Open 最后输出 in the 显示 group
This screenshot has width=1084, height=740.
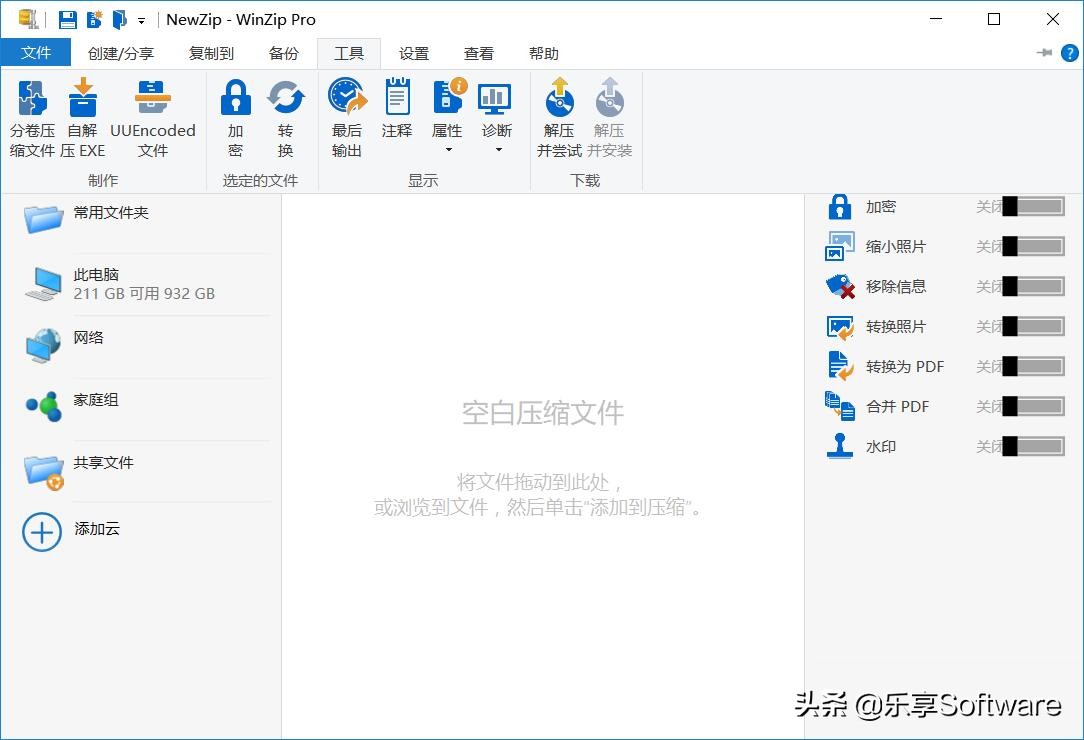[x=345, y=115]
